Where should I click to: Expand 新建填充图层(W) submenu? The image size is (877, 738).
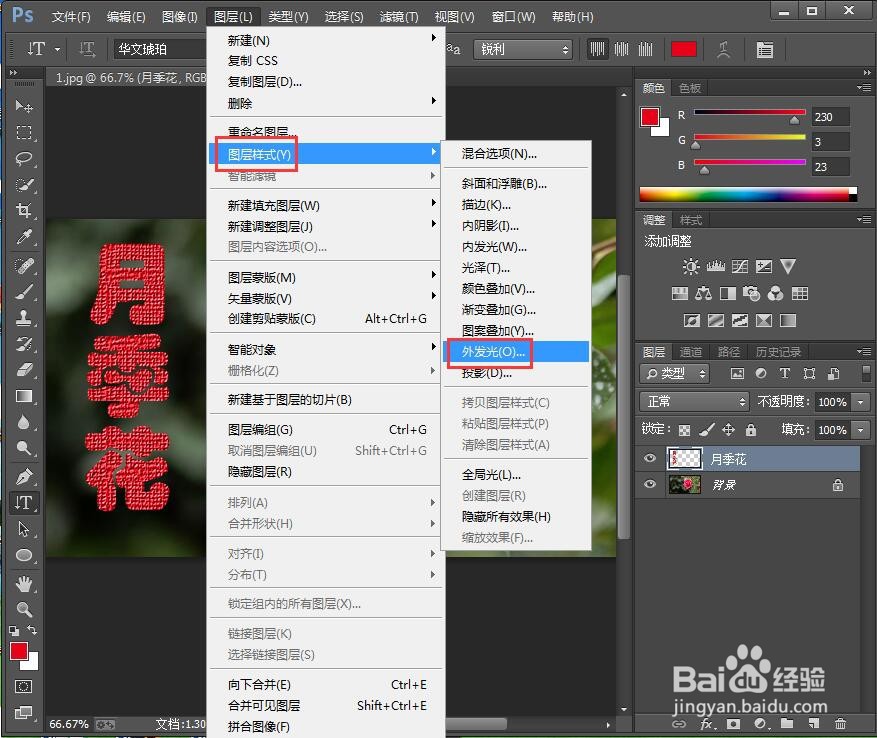[x=327, y=205]
